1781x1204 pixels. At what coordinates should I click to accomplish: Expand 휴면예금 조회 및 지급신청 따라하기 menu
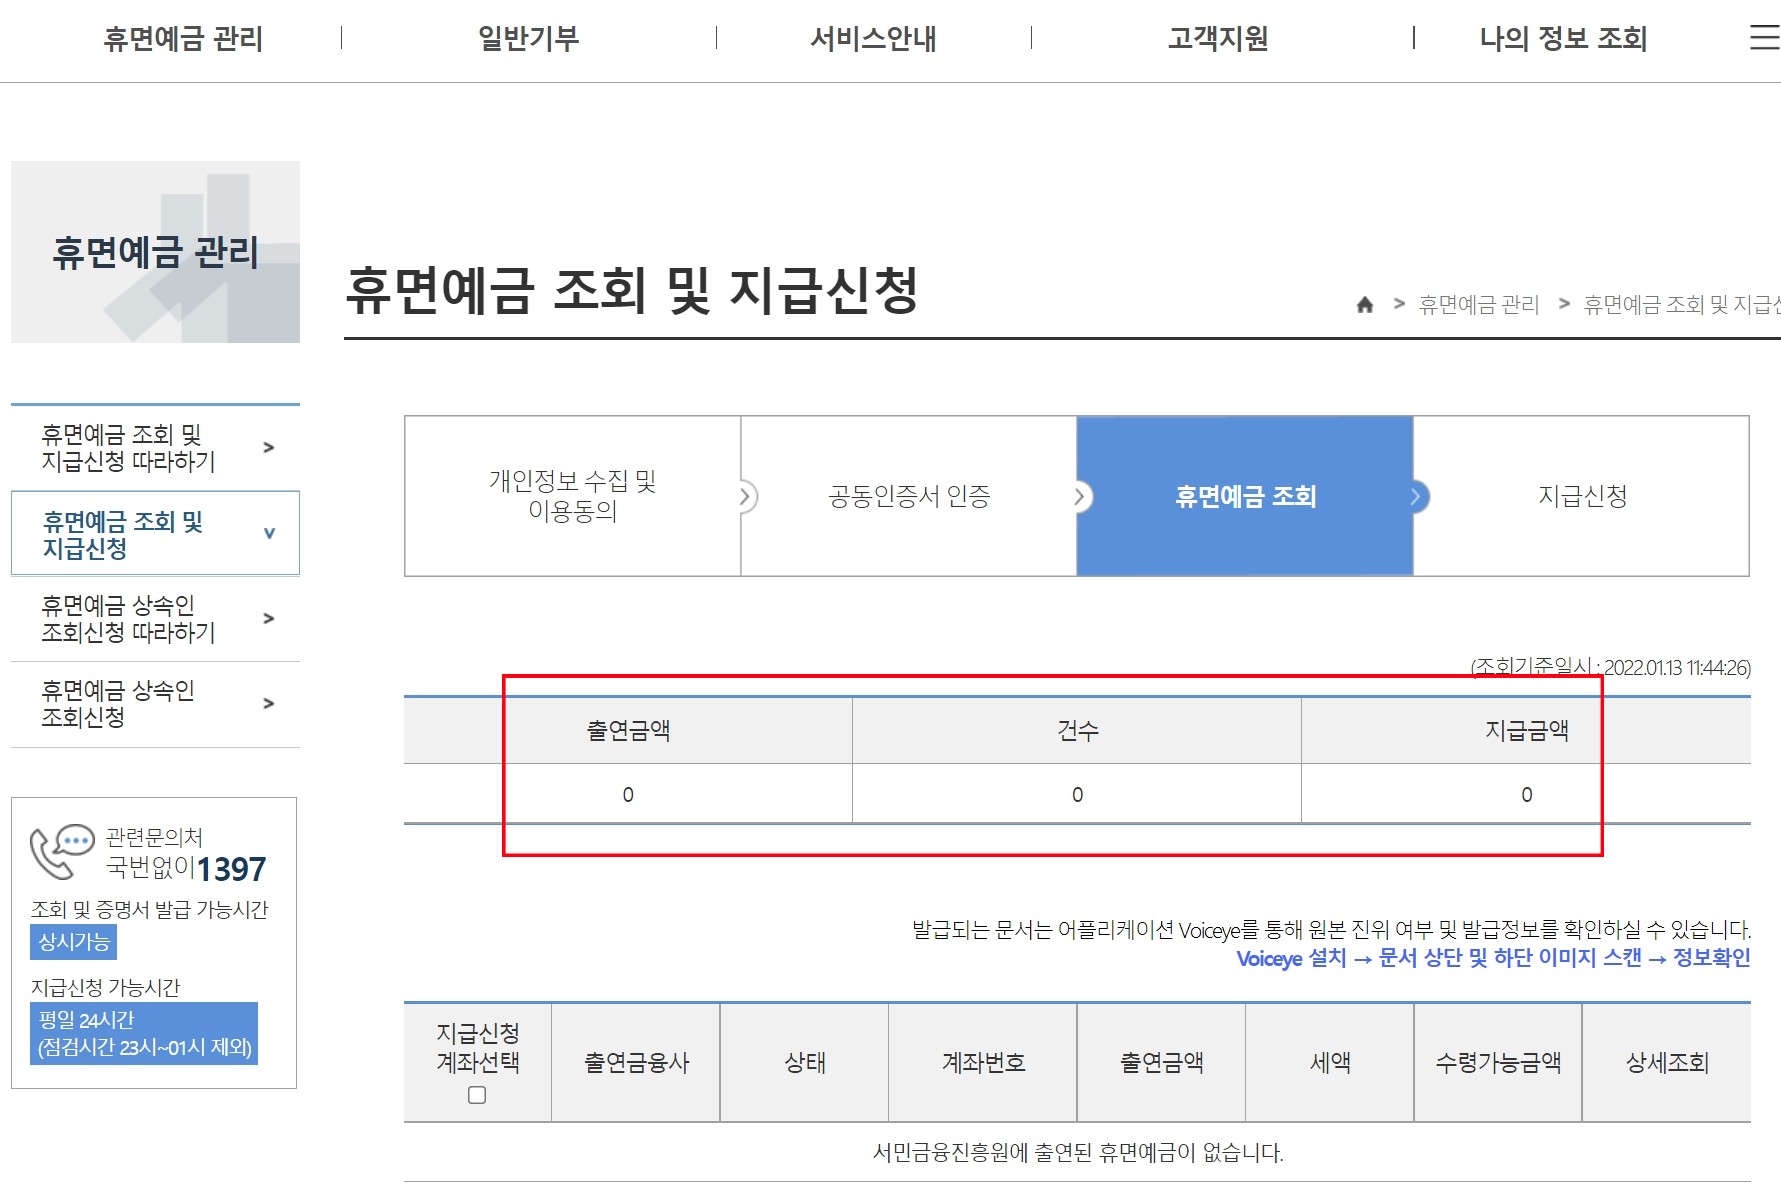click(x=154, y=446)
